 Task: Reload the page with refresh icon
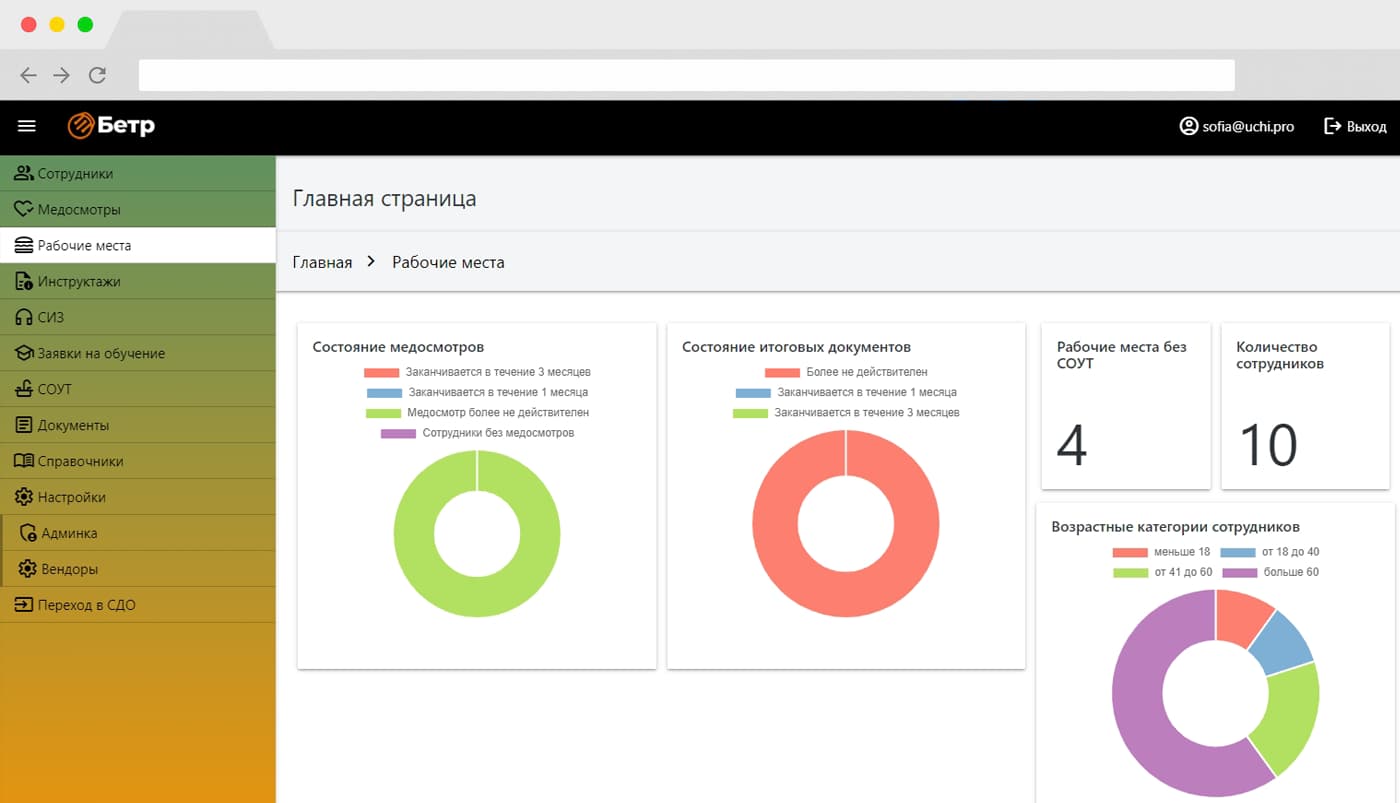click(x=97, y=75)
